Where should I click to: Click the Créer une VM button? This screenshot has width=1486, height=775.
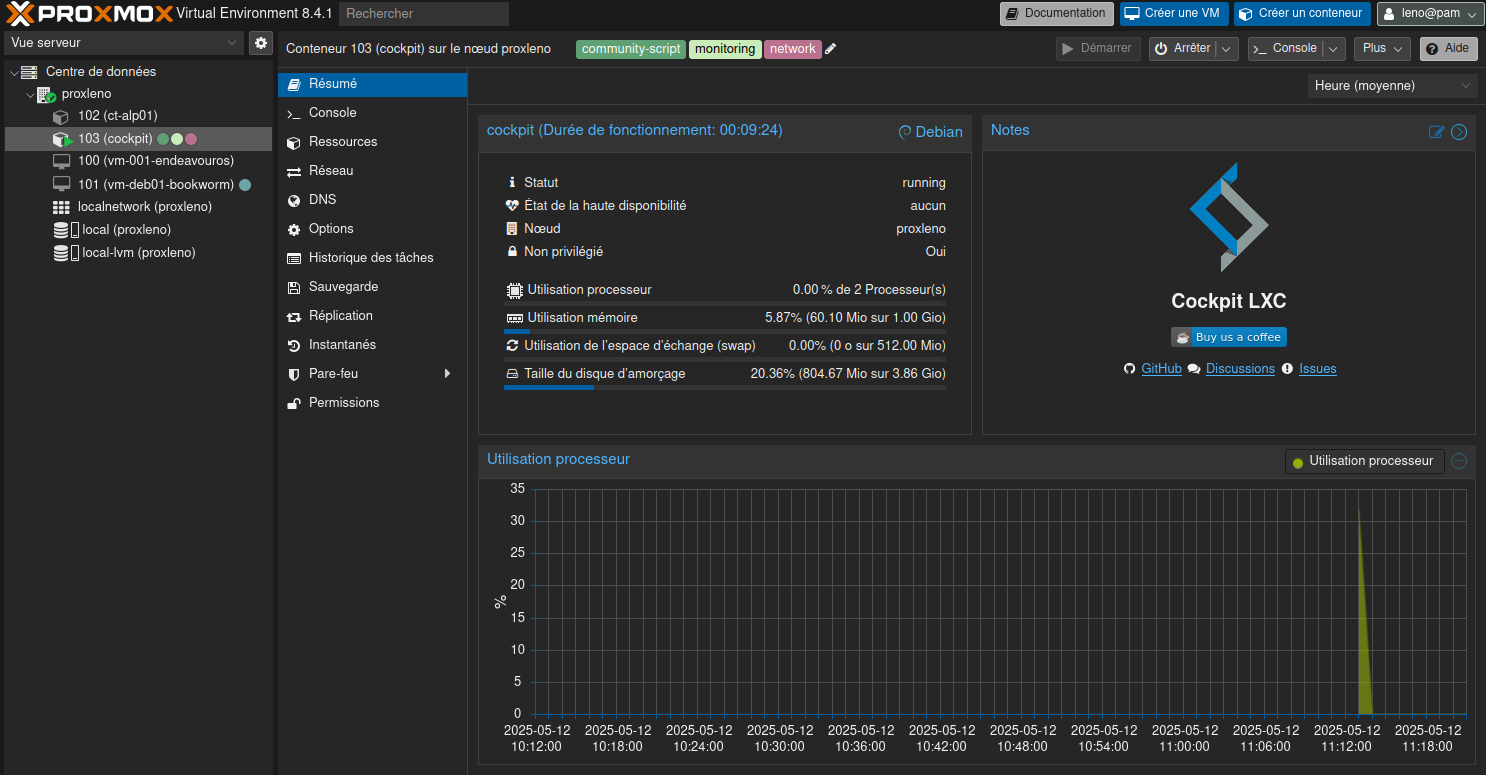1172,14
